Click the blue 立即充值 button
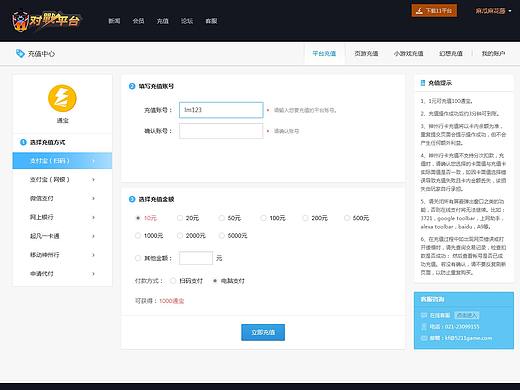Image resolution: width=520 pixels, height=390 pixels. pos(263,332)
